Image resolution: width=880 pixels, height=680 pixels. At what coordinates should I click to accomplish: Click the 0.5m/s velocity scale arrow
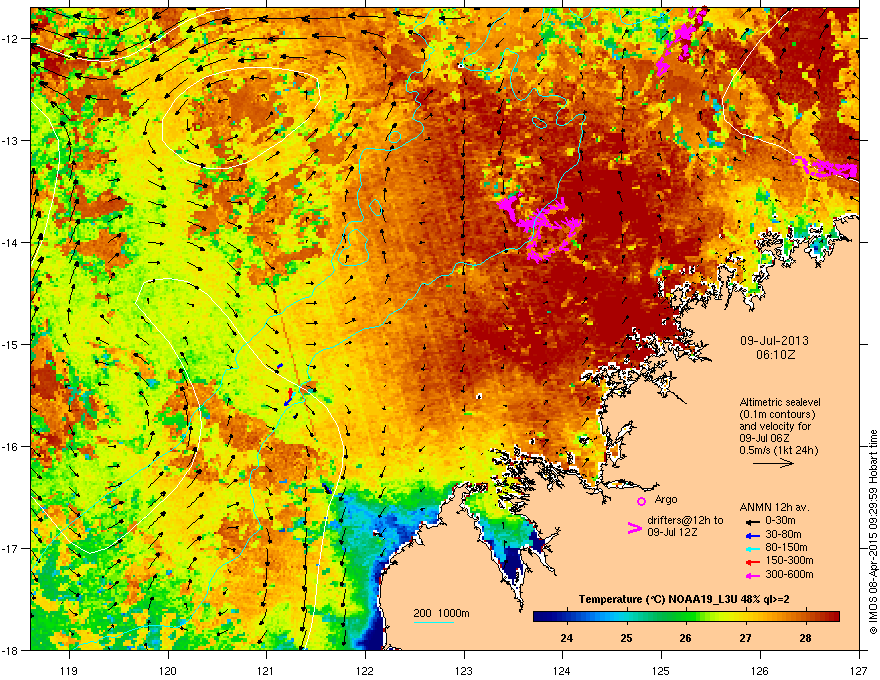click(773, 463)
